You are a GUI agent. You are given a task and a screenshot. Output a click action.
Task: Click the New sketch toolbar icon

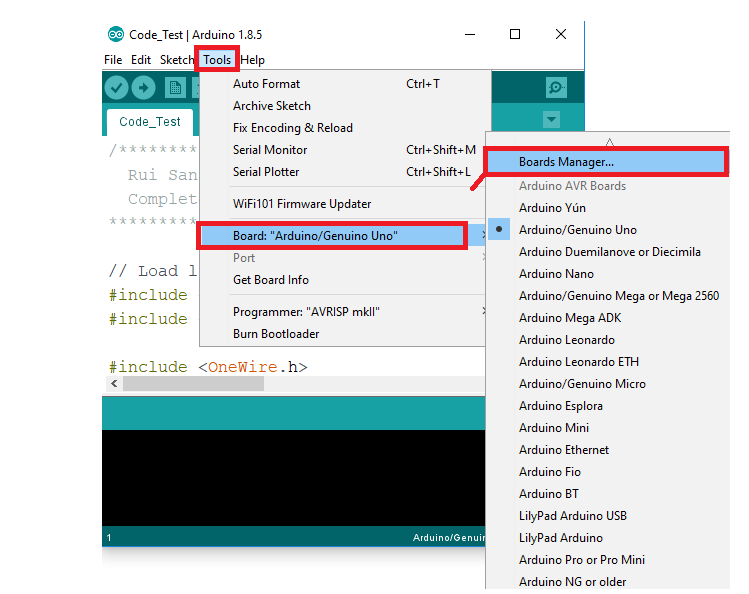click(175, 88)
